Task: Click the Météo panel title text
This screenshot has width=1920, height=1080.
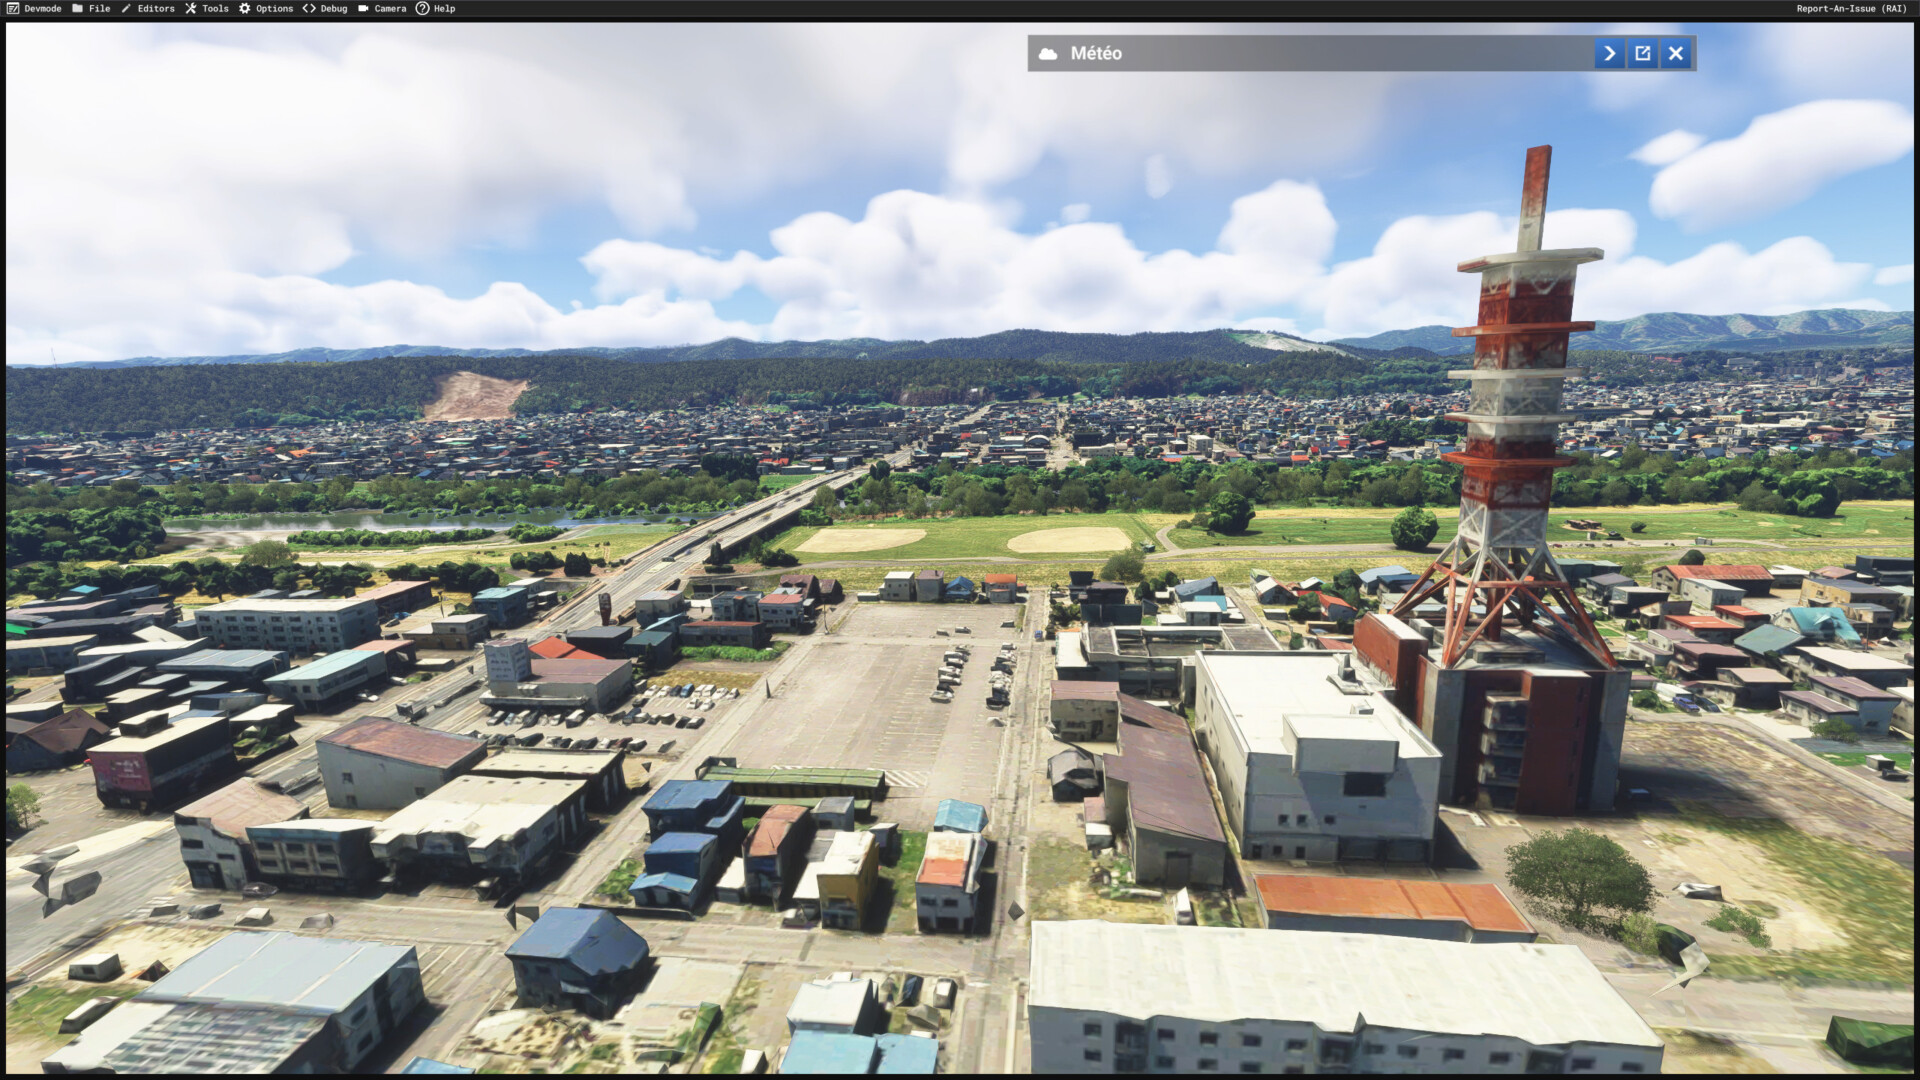Action: click(x=1096, y=54)
